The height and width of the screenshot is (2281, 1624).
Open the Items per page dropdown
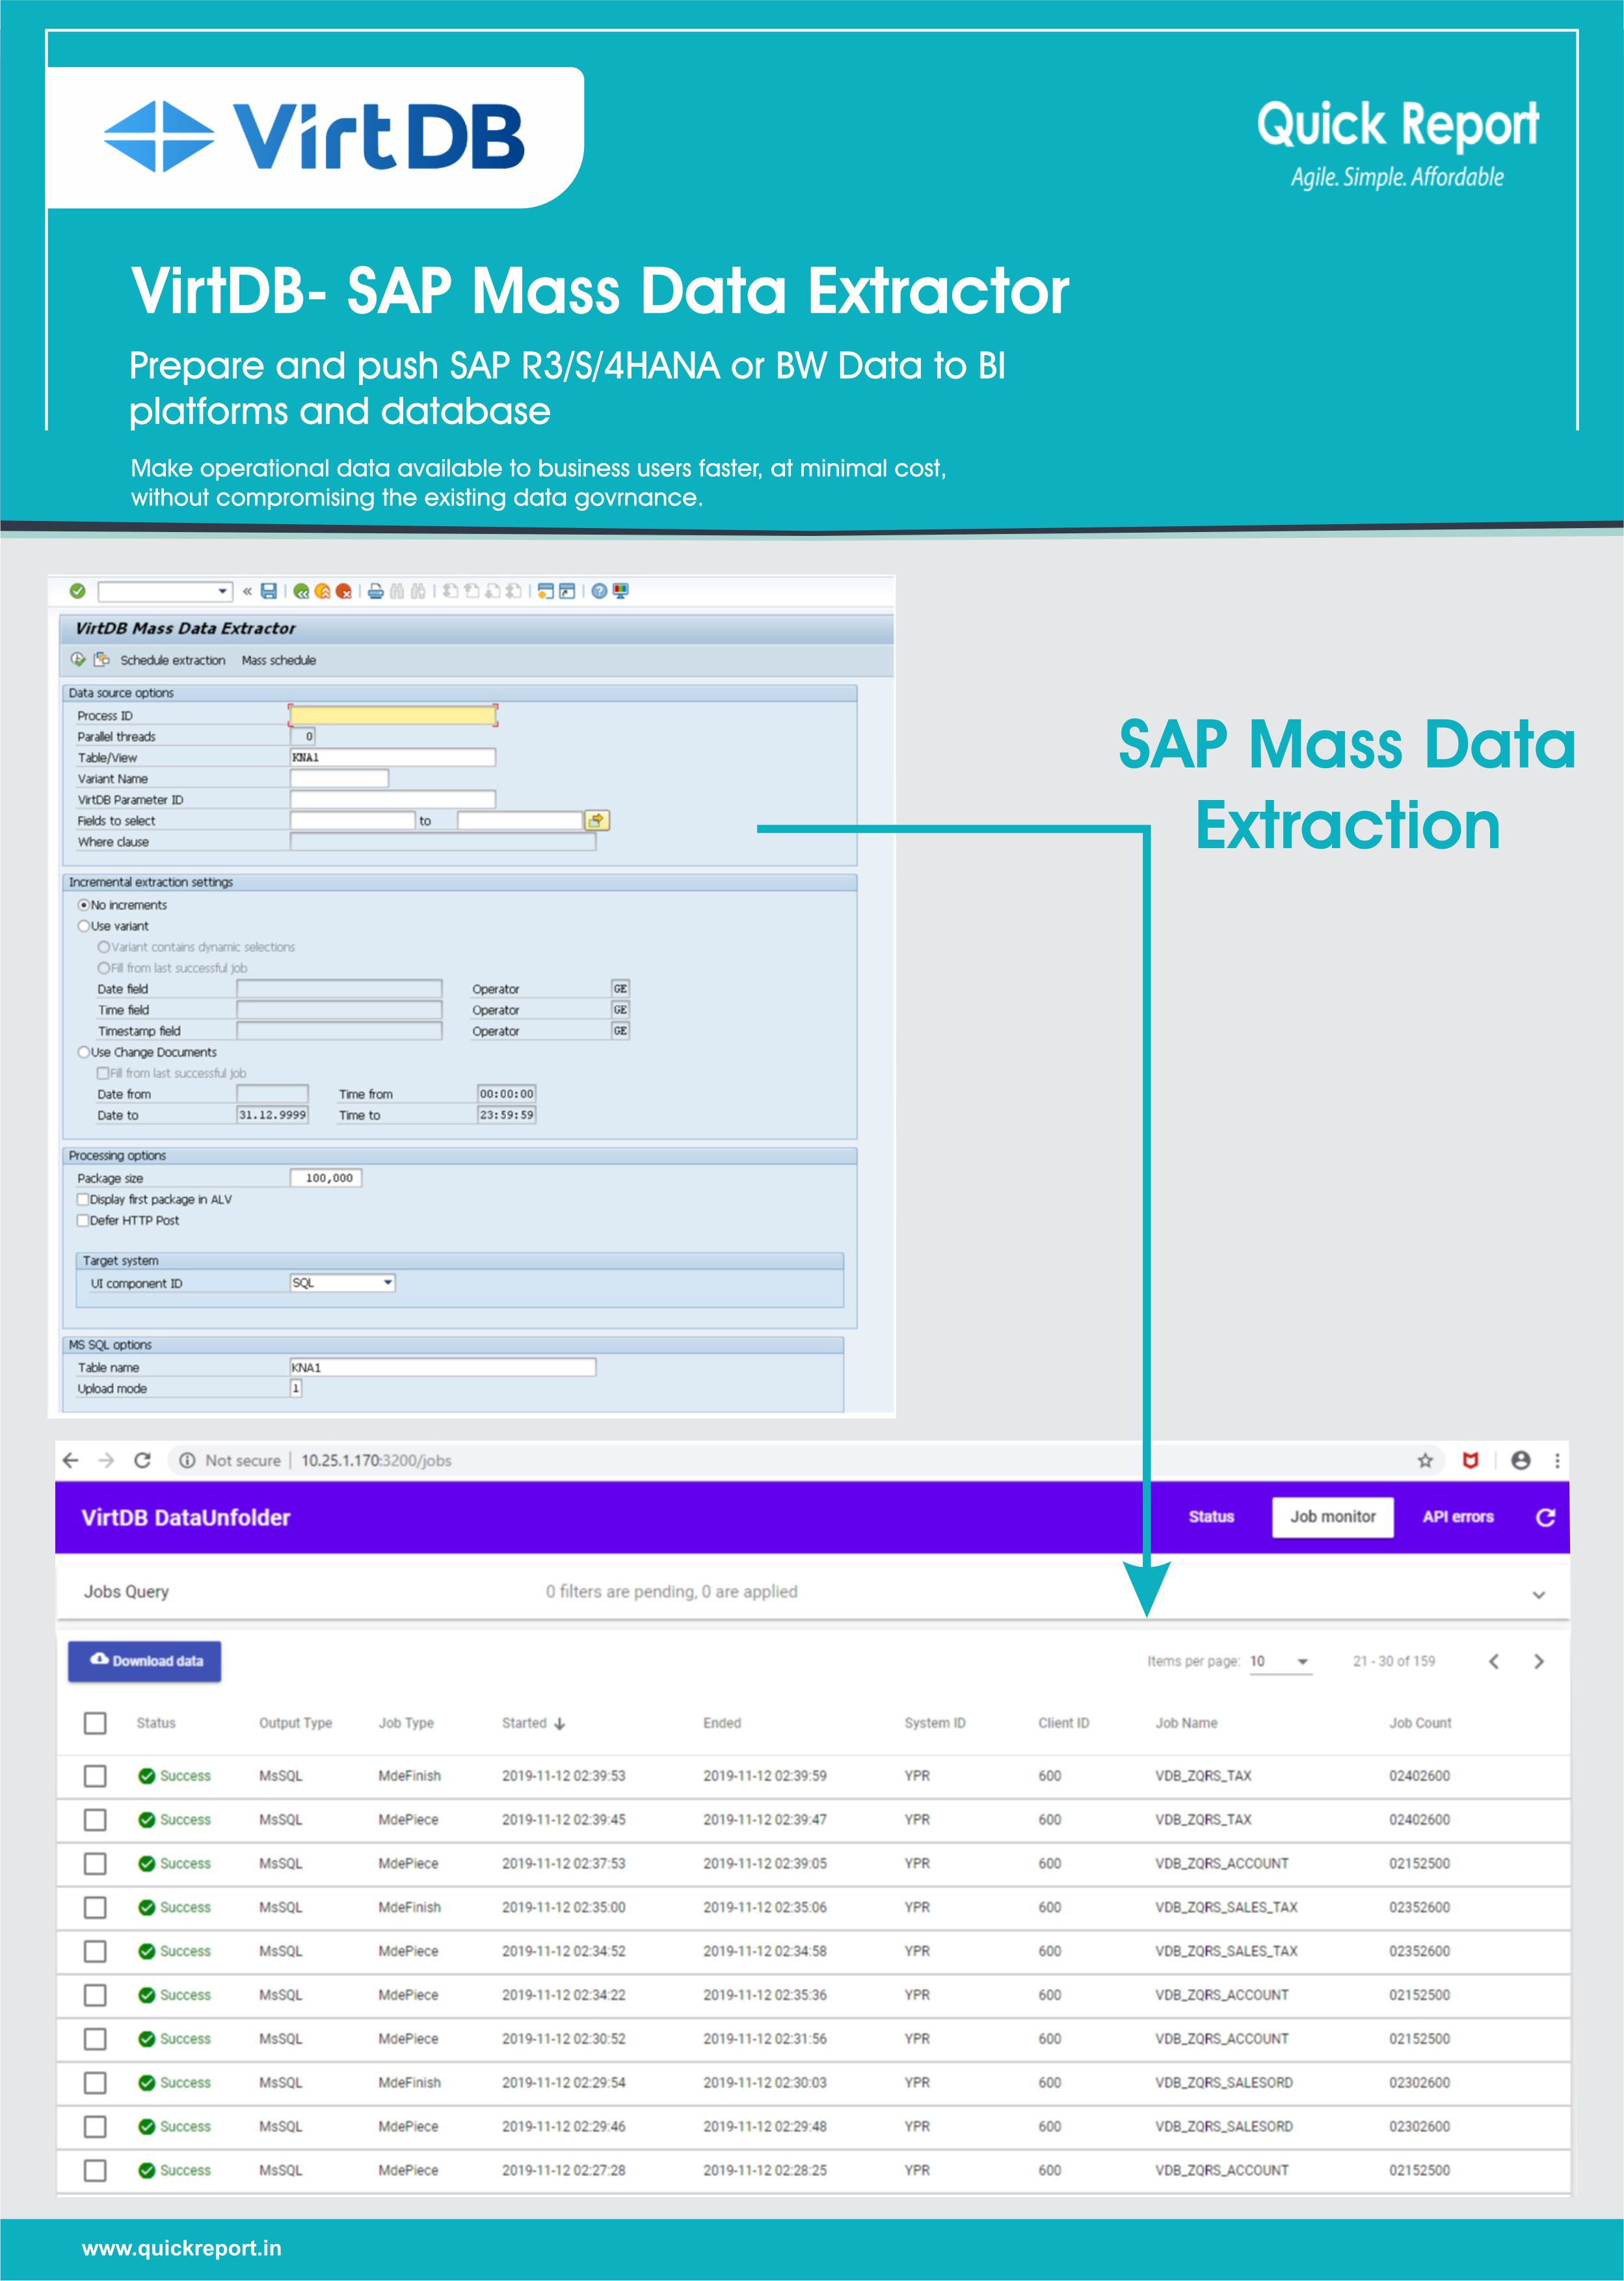point(1281,1661)
